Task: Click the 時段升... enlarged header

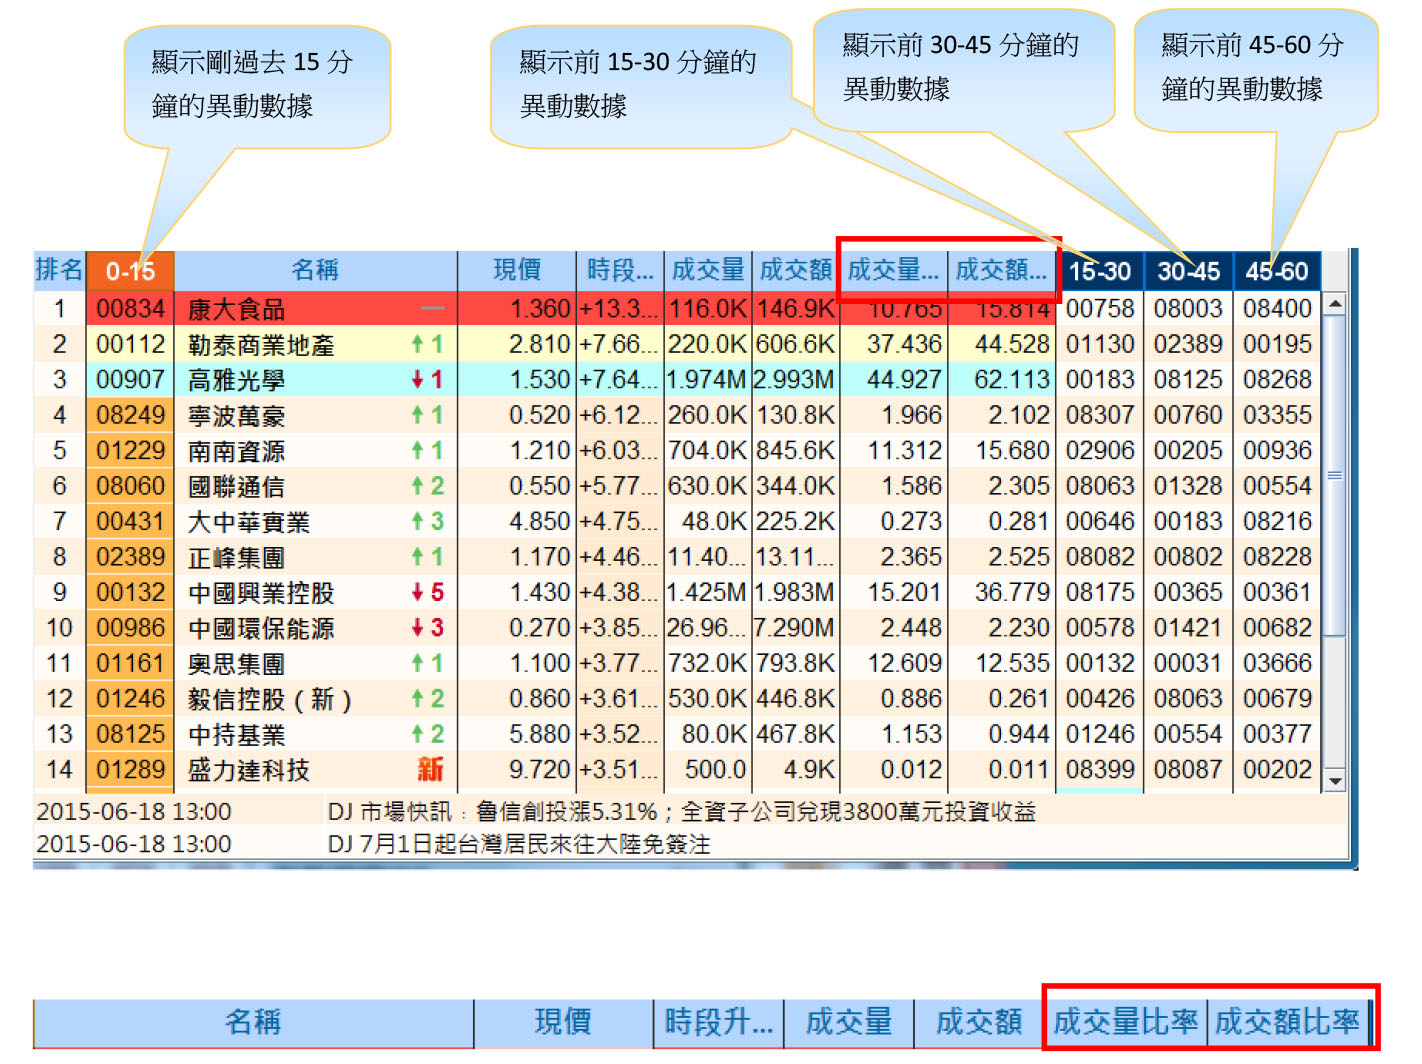Action: (718, 1022)
